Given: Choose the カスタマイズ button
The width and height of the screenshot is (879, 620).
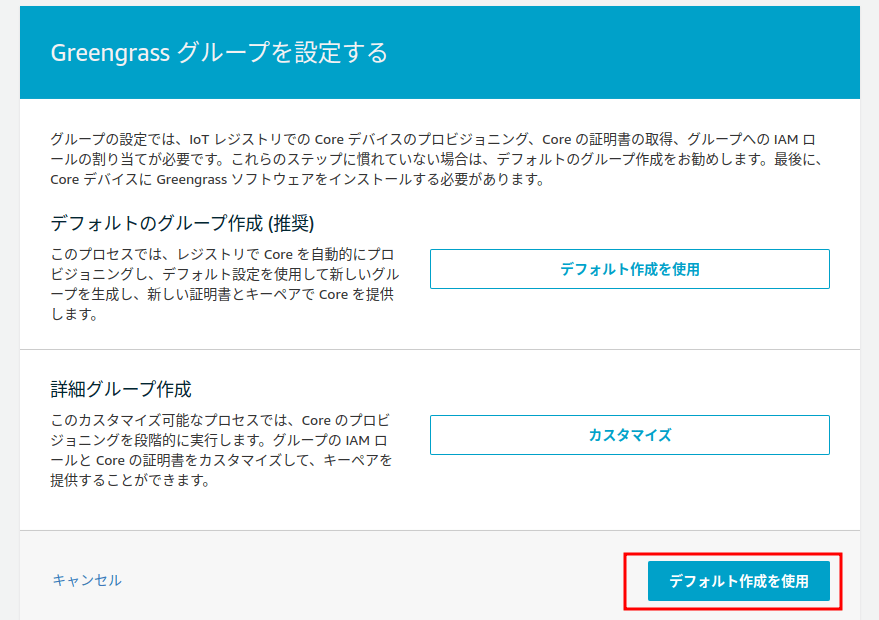Looking at the screenshot, I should point(630,435).
